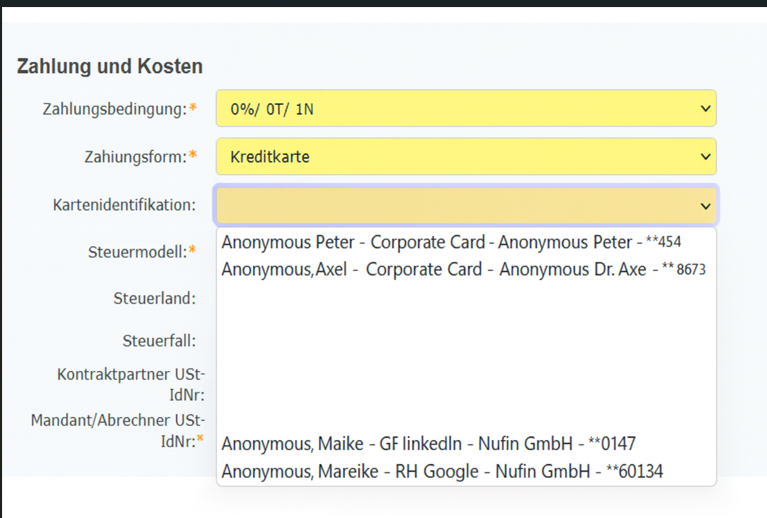
Task: Click the Mandant/Abrechner USt-IdNr label
Action: click(118, 430)
